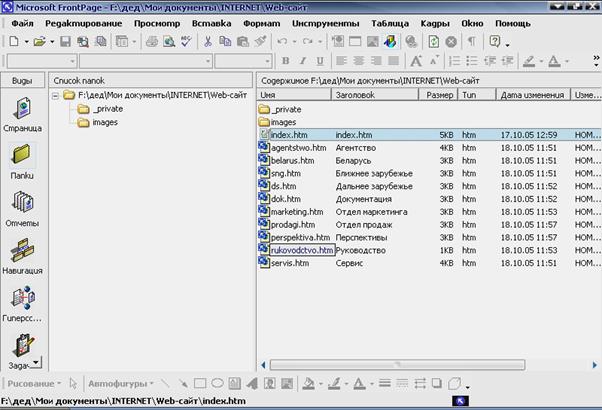Screen dimensions: 602x410
Task: Click the Stop icon
Action: coord(451,41)
